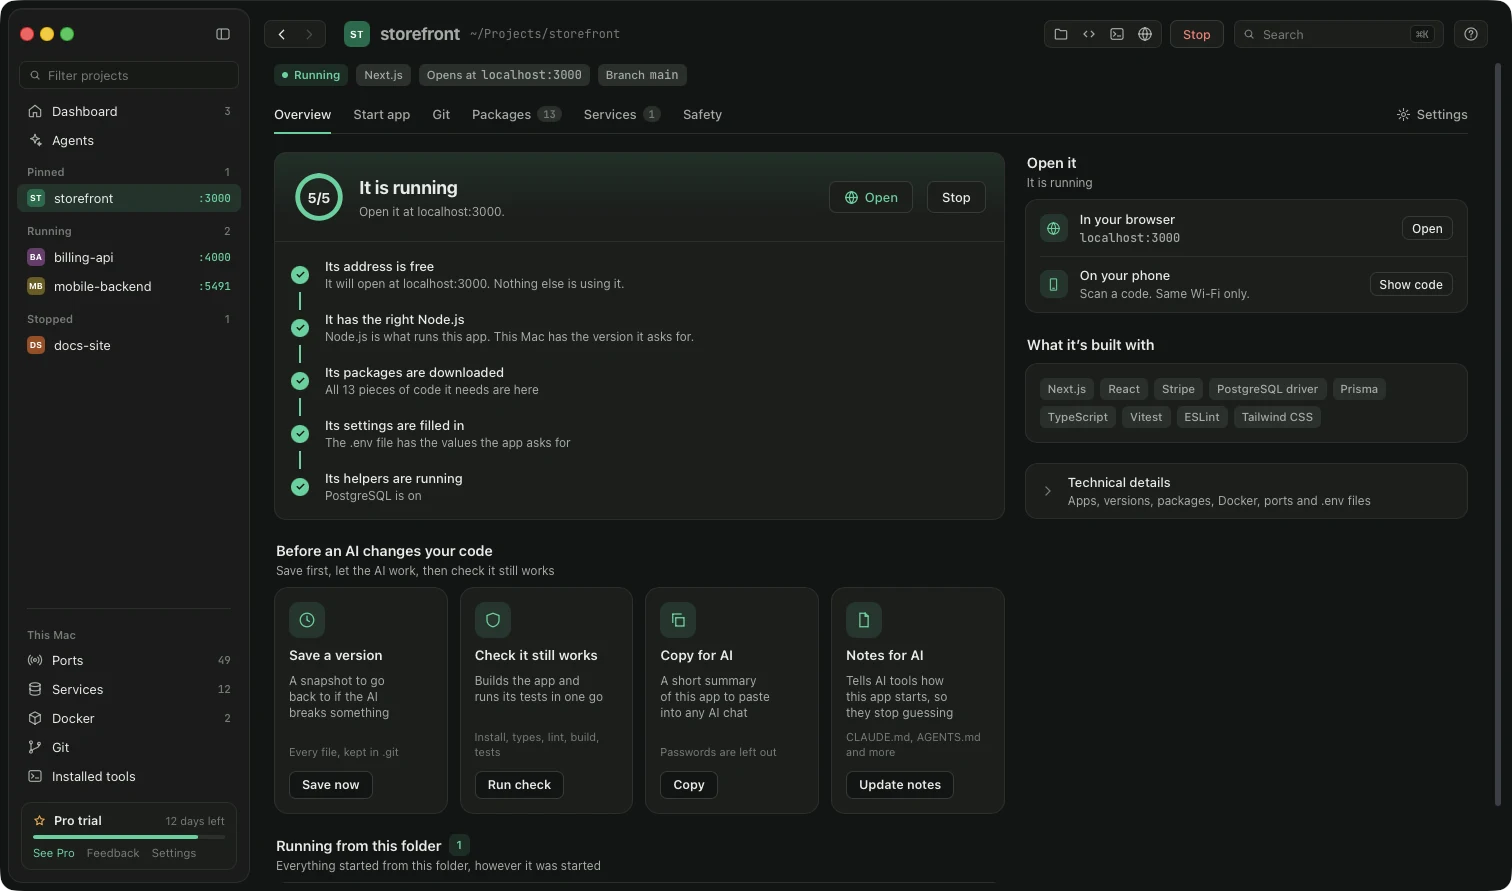Open Ports in This Mac section
1512x891 pixels.
click(x=129, y=660)
